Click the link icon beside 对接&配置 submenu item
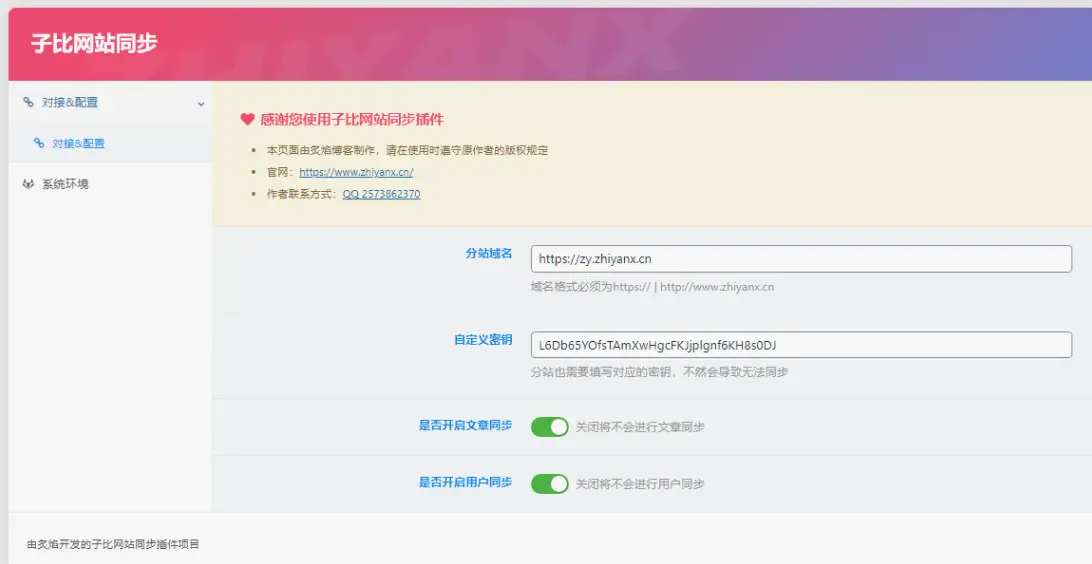Viewport: 1092px width, 564px height. [x=39, y=143]
